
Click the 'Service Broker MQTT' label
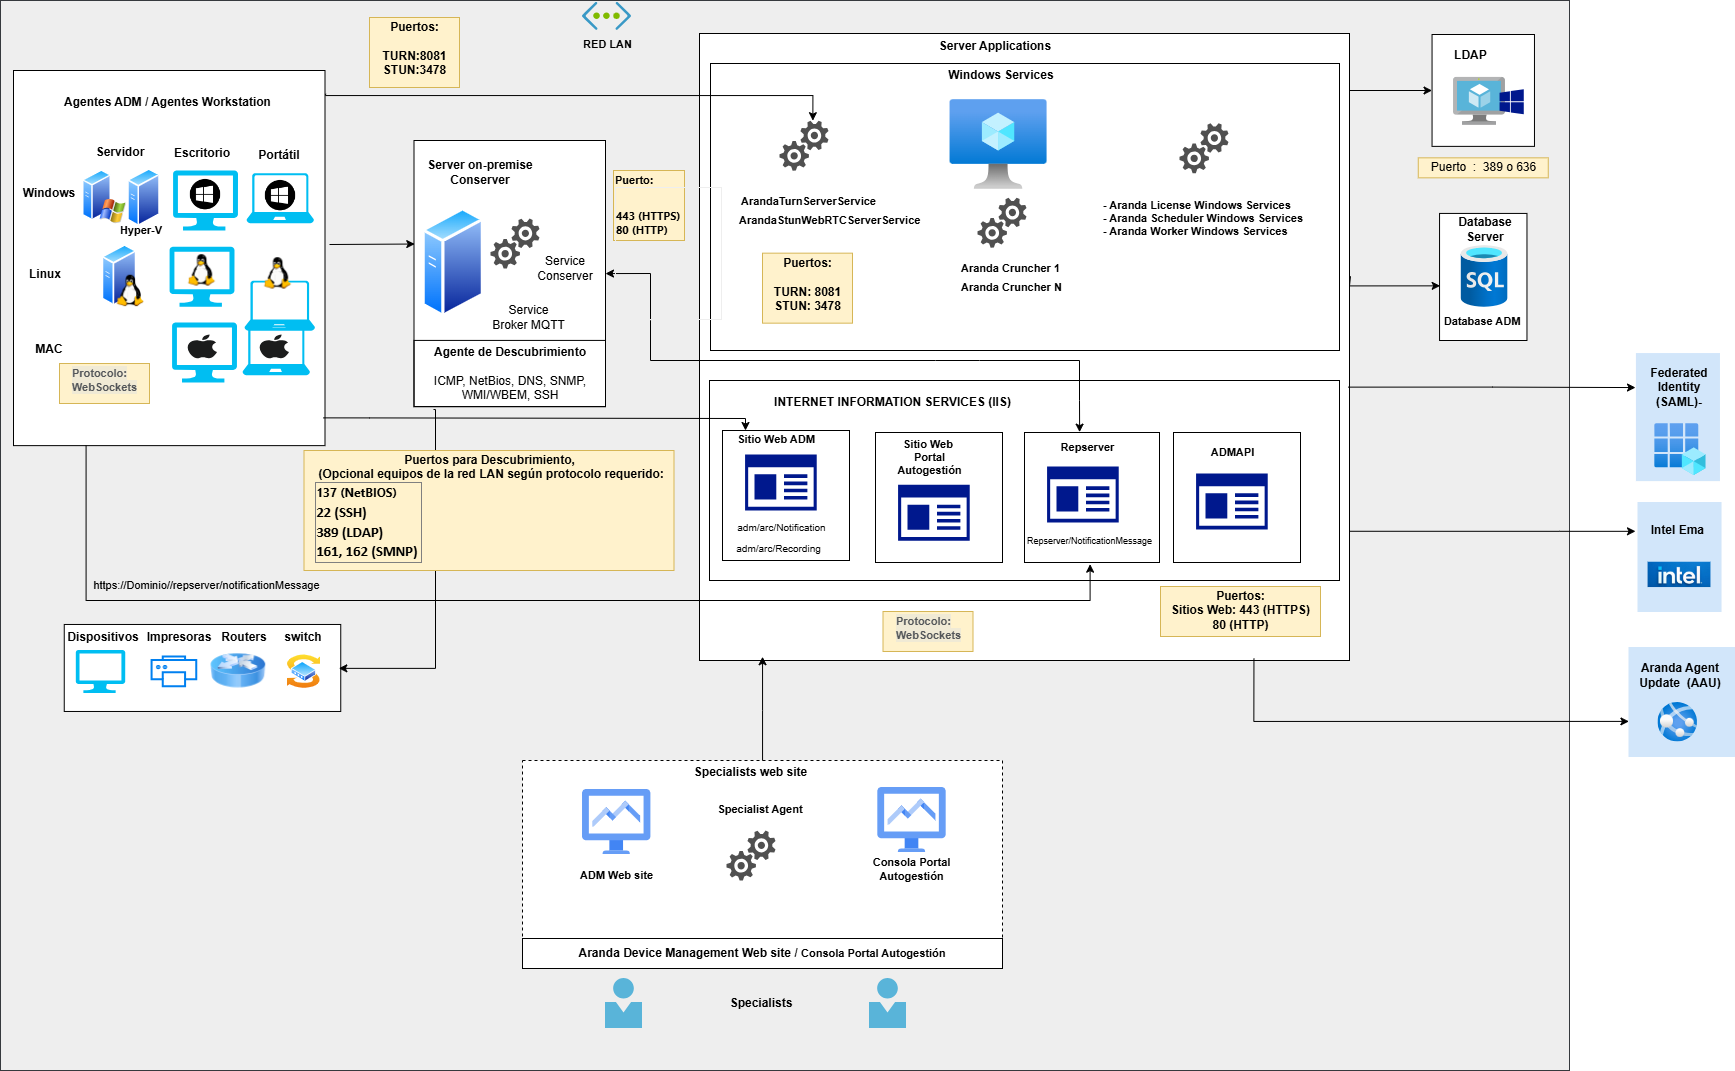pos(528,317)
